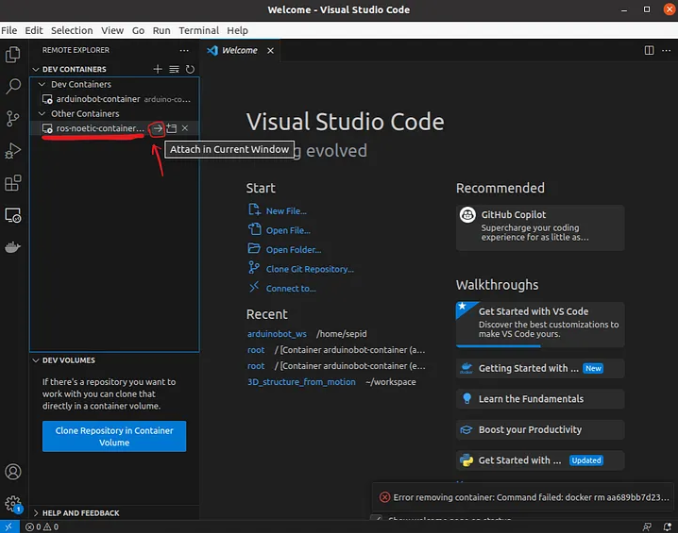Open the Remote Explorer icon
The height and width of the screenshot is (533, 678).
(x=13, y=215)
